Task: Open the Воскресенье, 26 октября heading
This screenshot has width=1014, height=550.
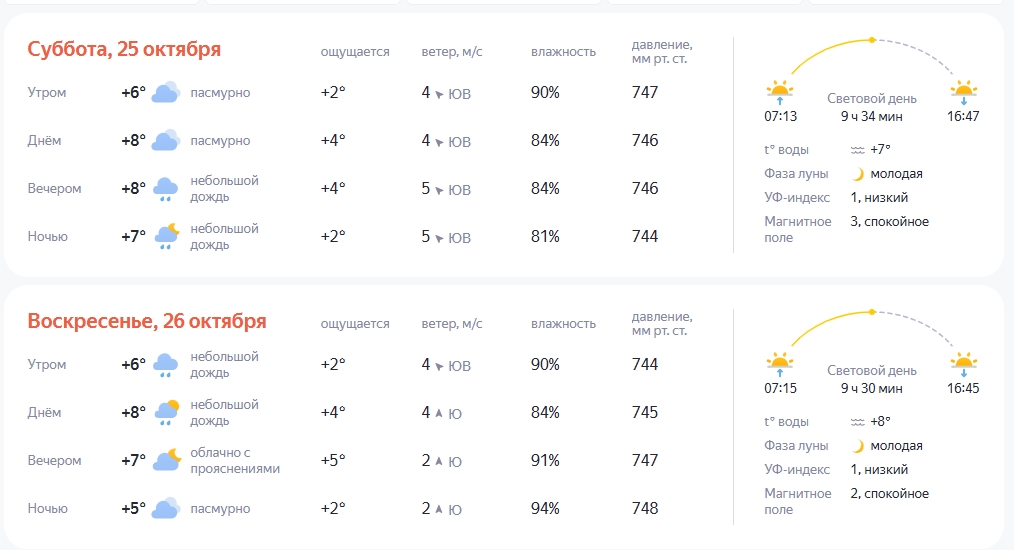Action: 147,321
